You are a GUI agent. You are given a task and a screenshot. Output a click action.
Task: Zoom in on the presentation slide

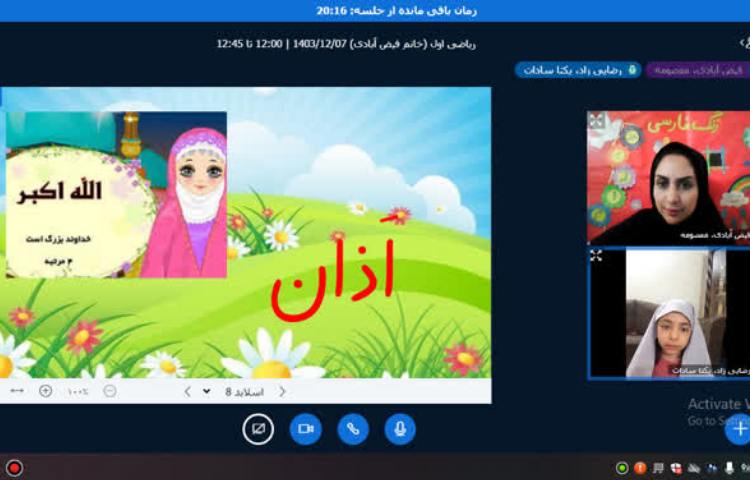[x=45, y=391]
